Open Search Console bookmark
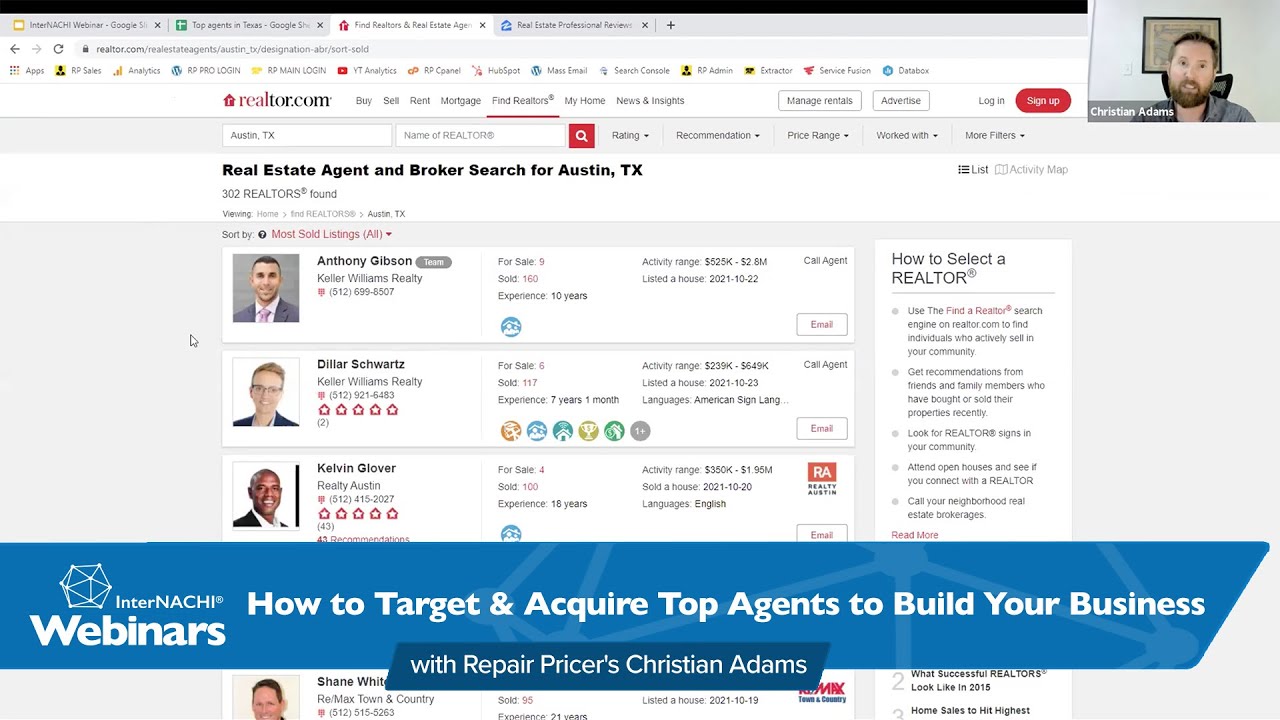 point(634,71)
